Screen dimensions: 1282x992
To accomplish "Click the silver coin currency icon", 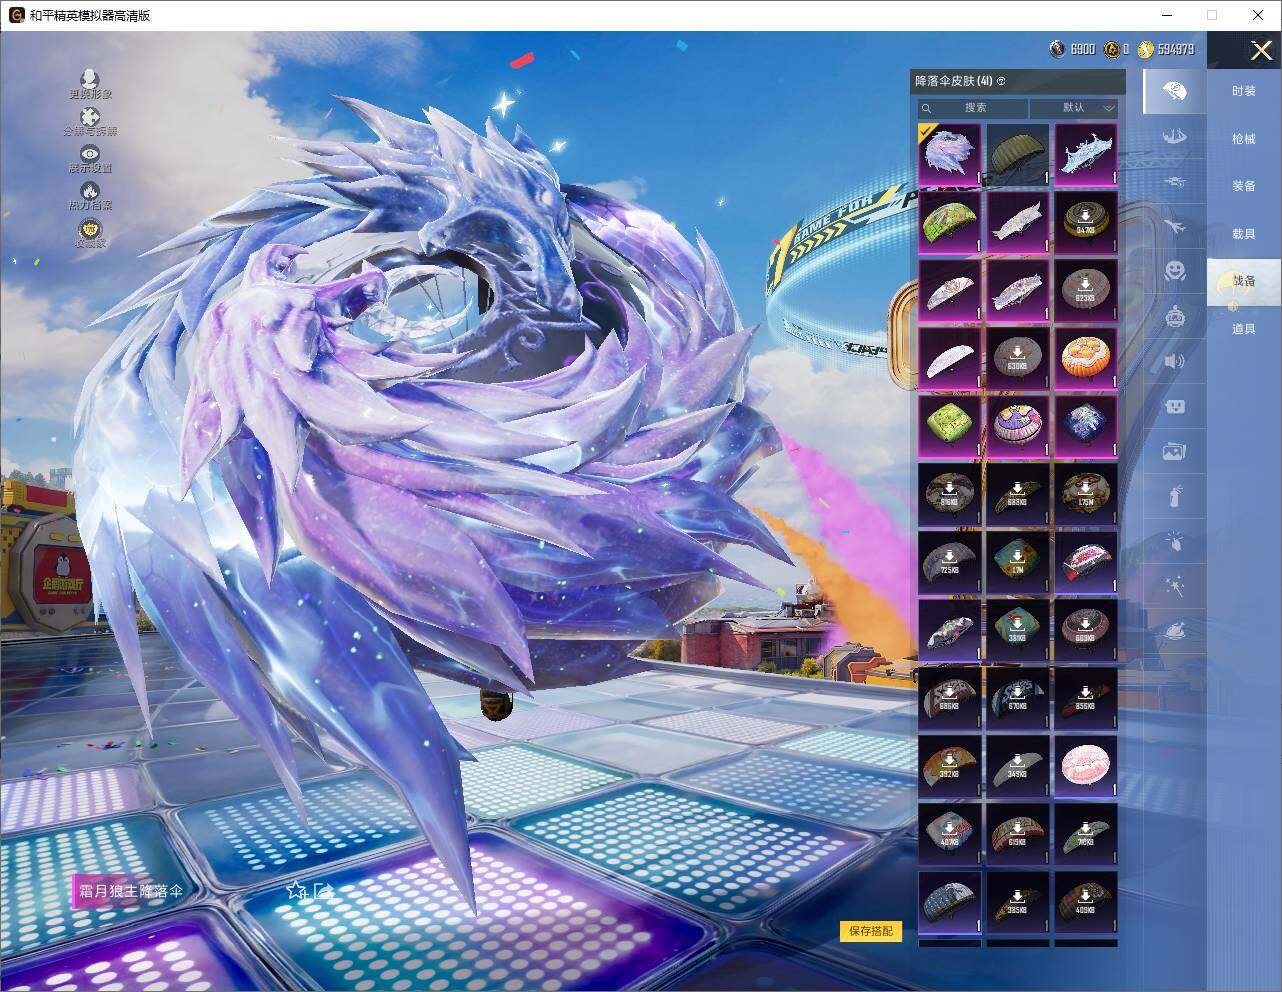I will click(1056, 49).
